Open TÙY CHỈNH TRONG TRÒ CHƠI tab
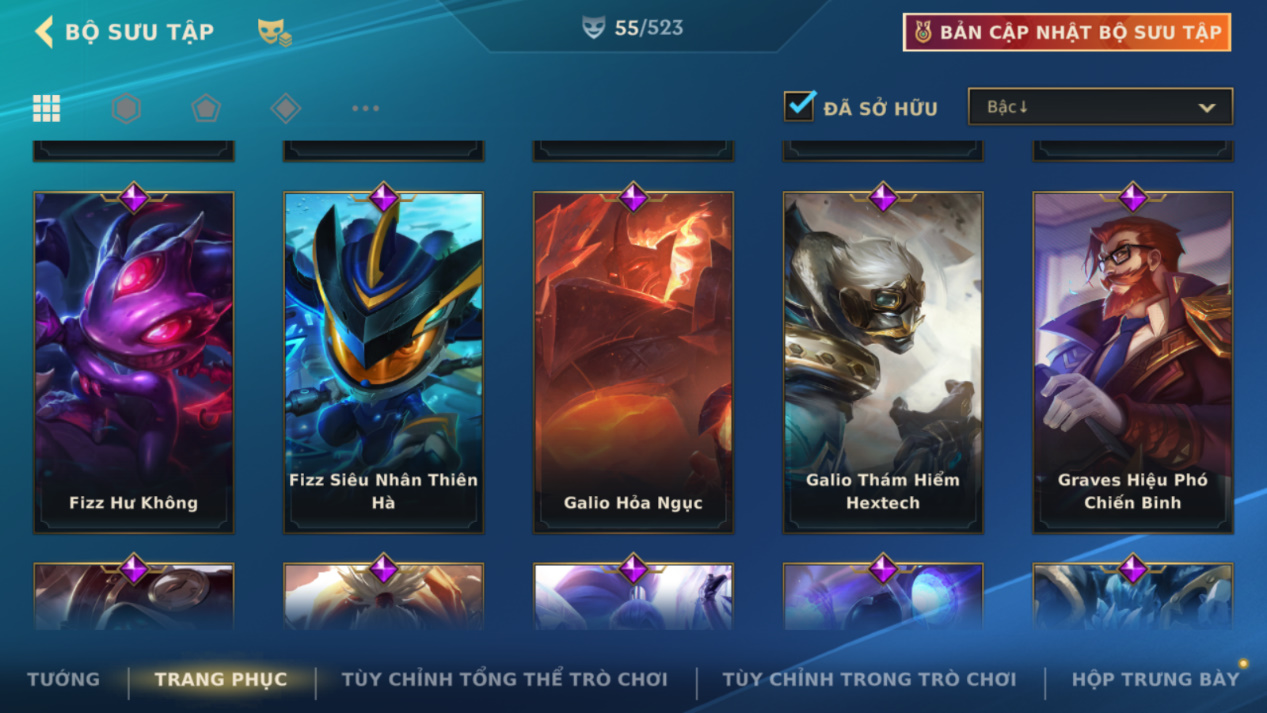 (870, 679)
